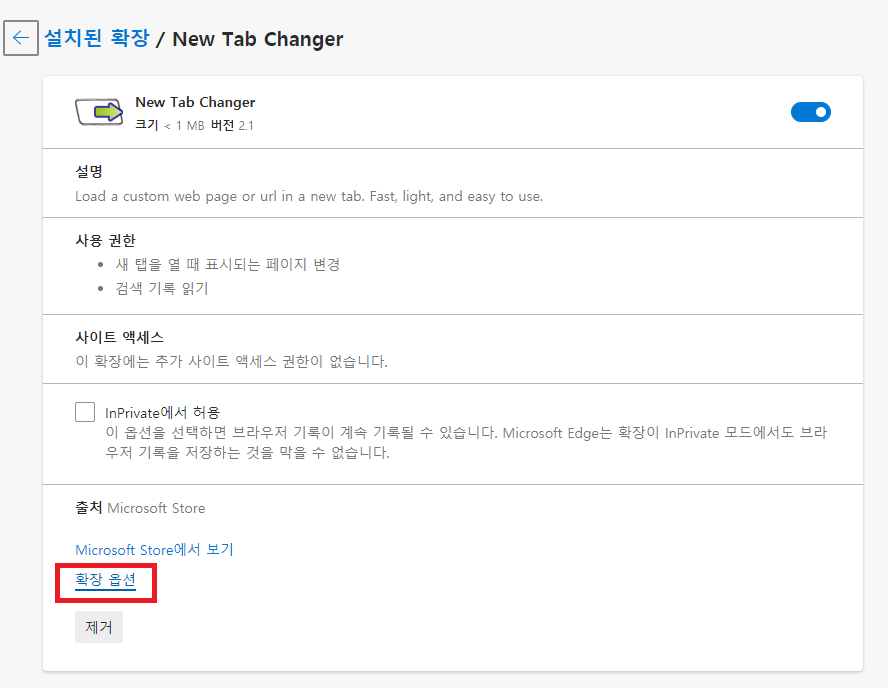Click the 새 탭을 열 때 표시되는 페이지 변경 item
The height and width of the screenshot is (688, 888).
coord(228,264)
